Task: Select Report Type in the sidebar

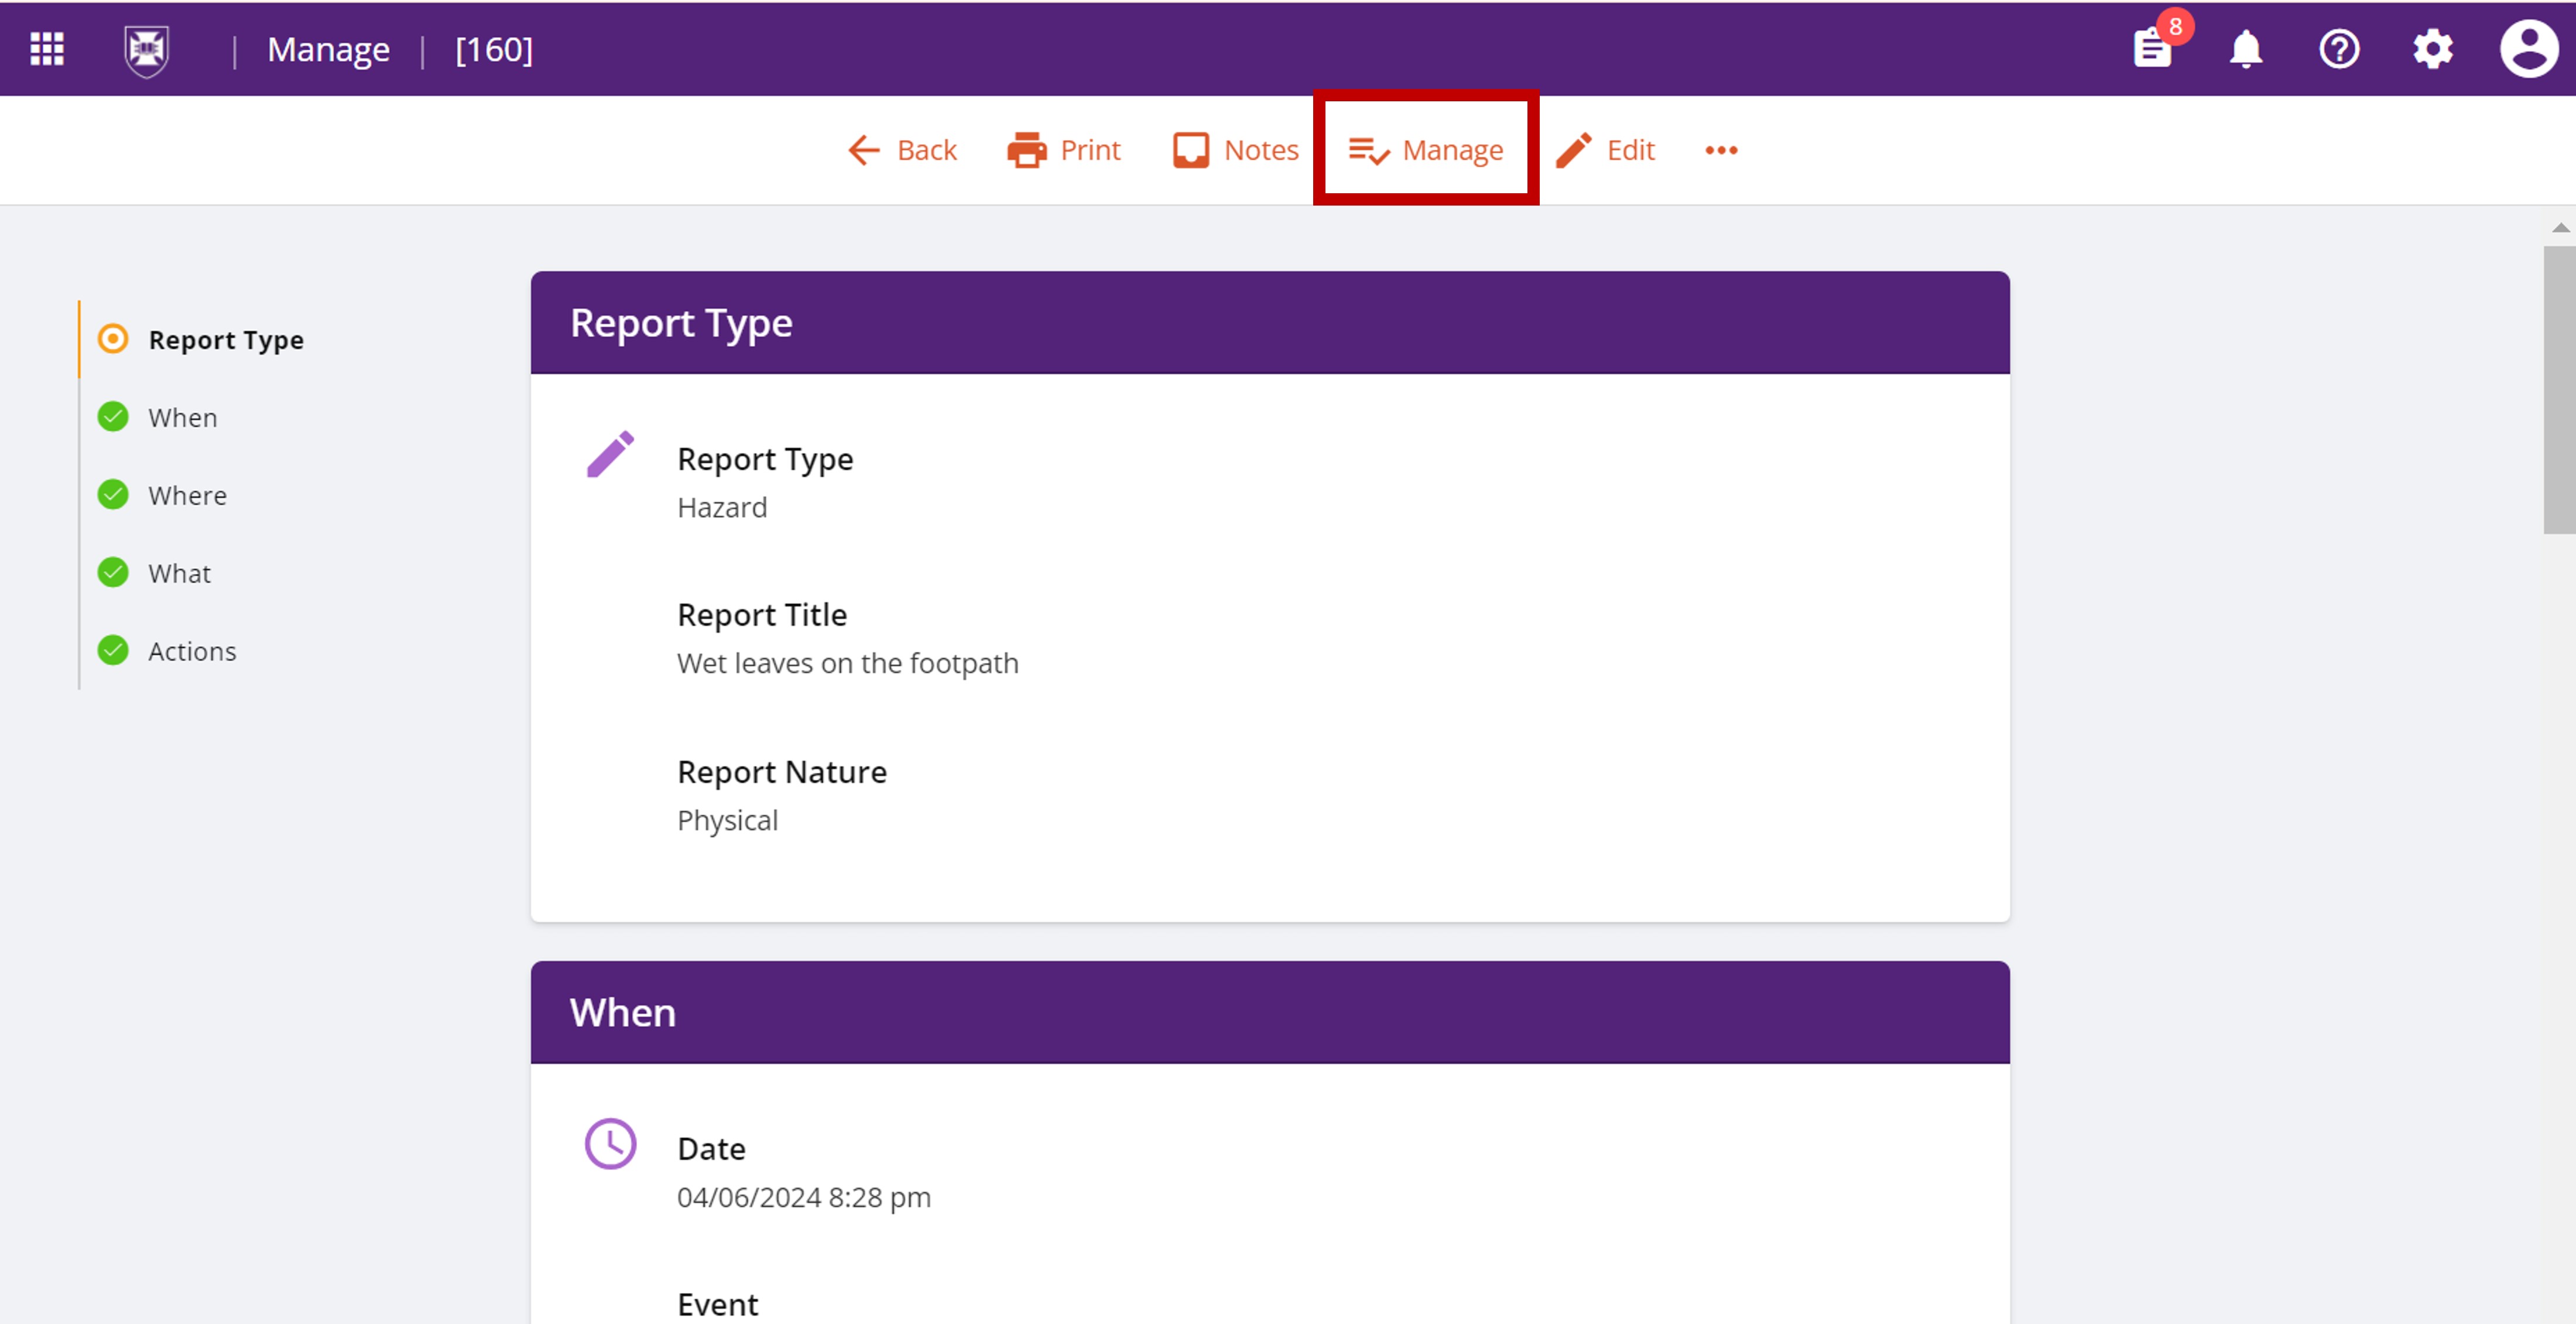Action: (x=225, y=340)
